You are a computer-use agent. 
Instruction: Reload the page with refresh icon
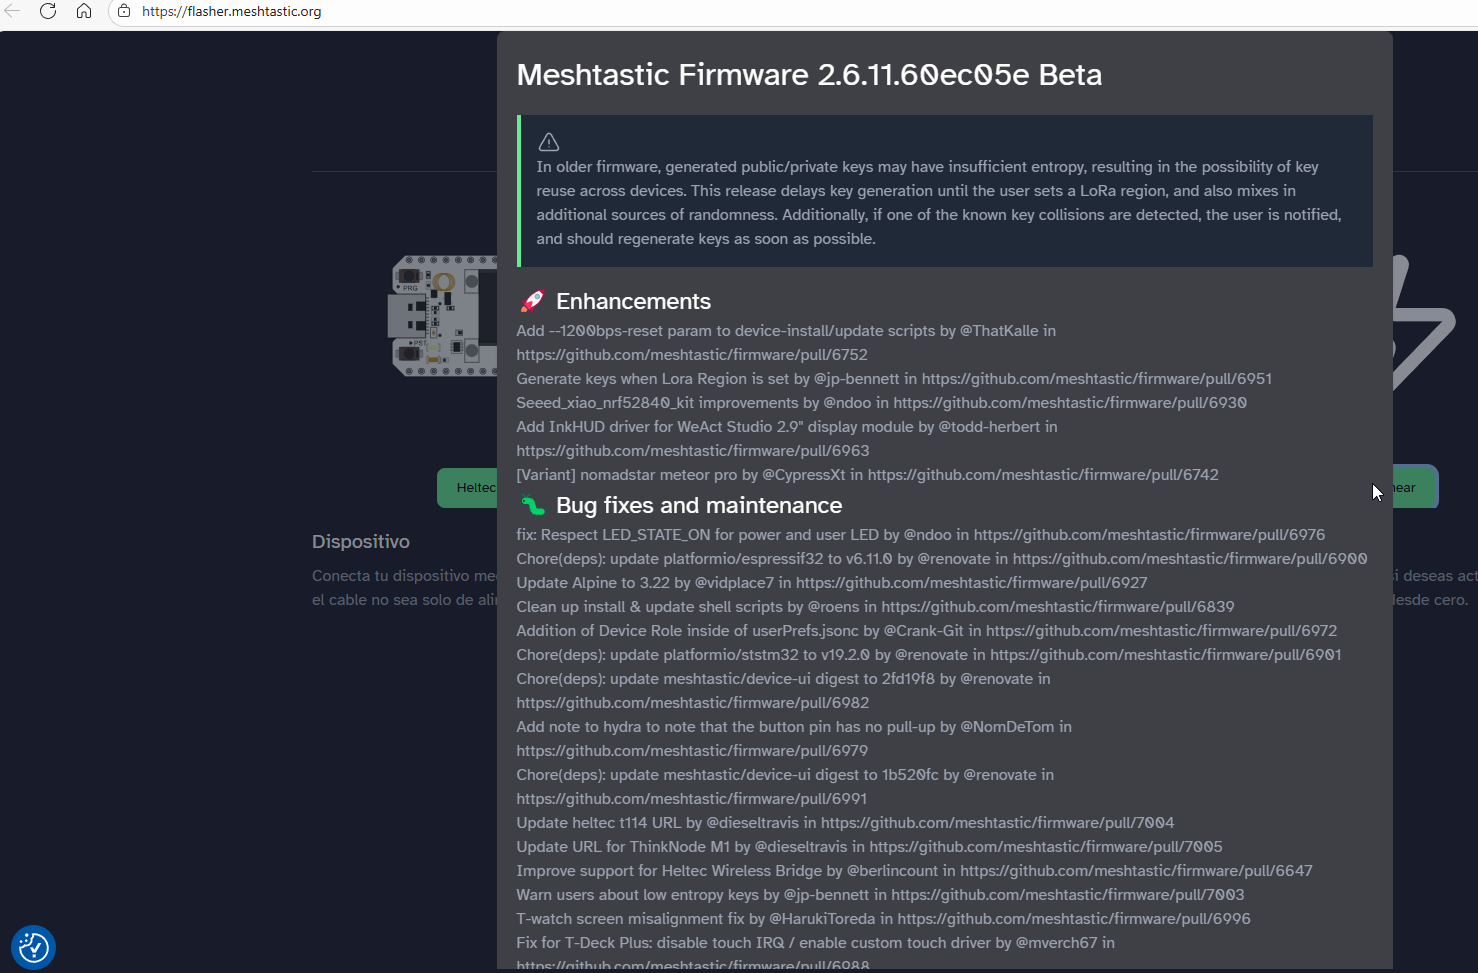coord(48,11)
